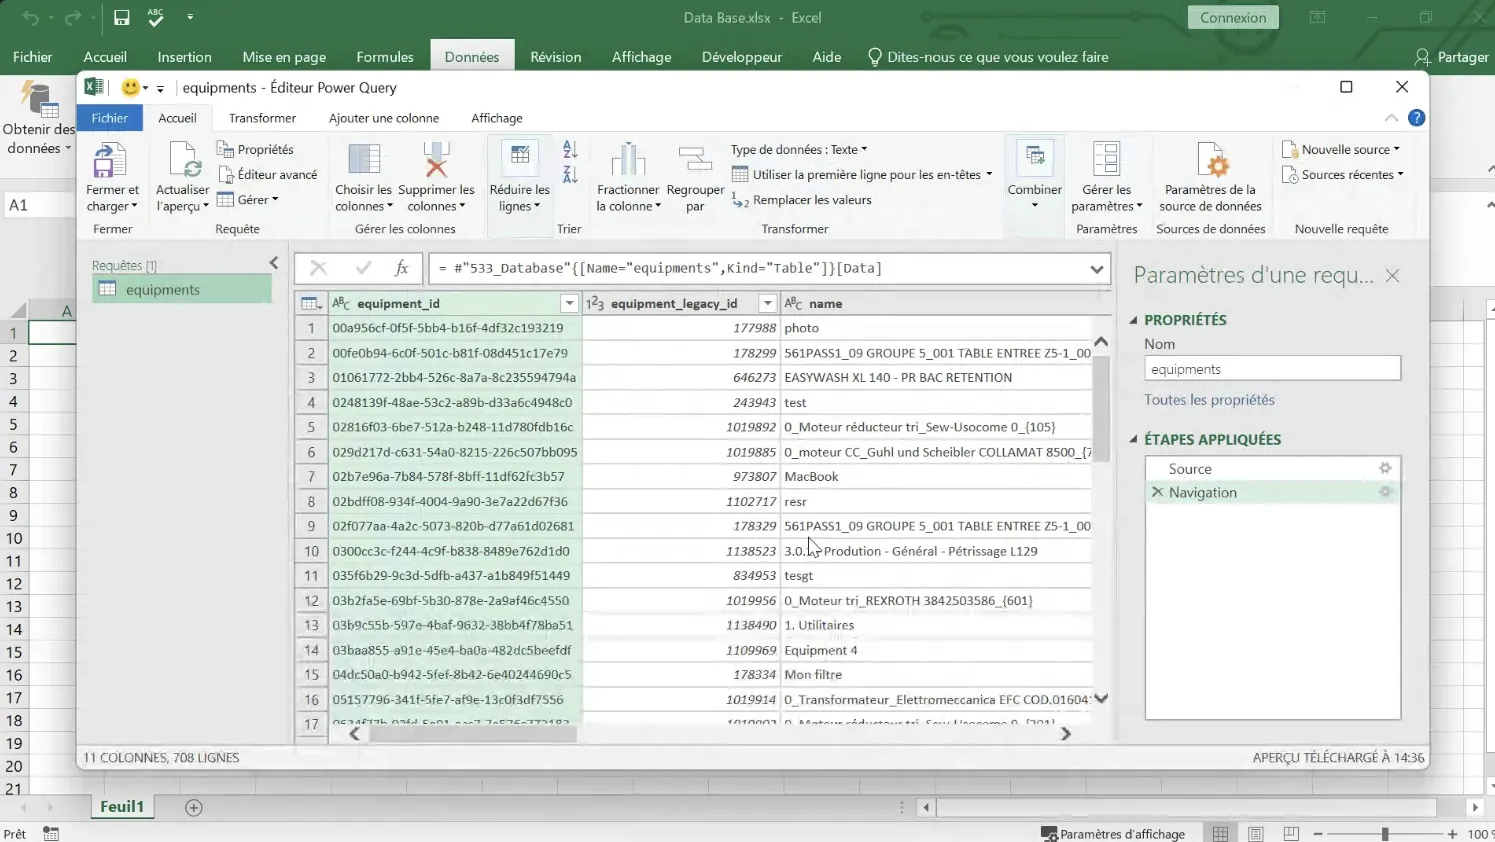Open Sources récentes dropdown

click(1343, 174)
